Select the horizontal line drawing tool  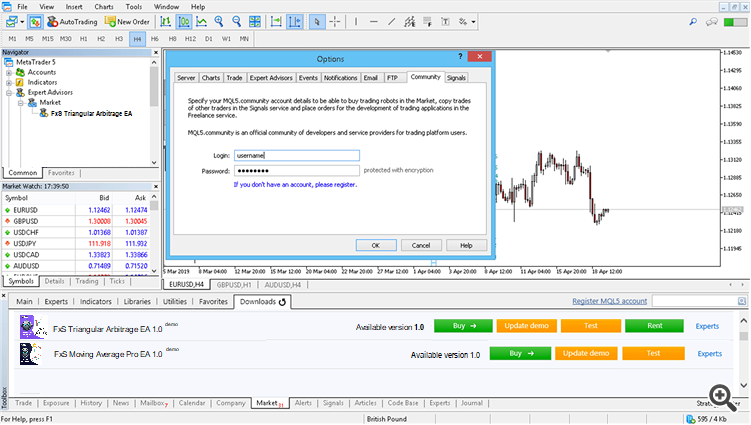[x=374, y=22]
